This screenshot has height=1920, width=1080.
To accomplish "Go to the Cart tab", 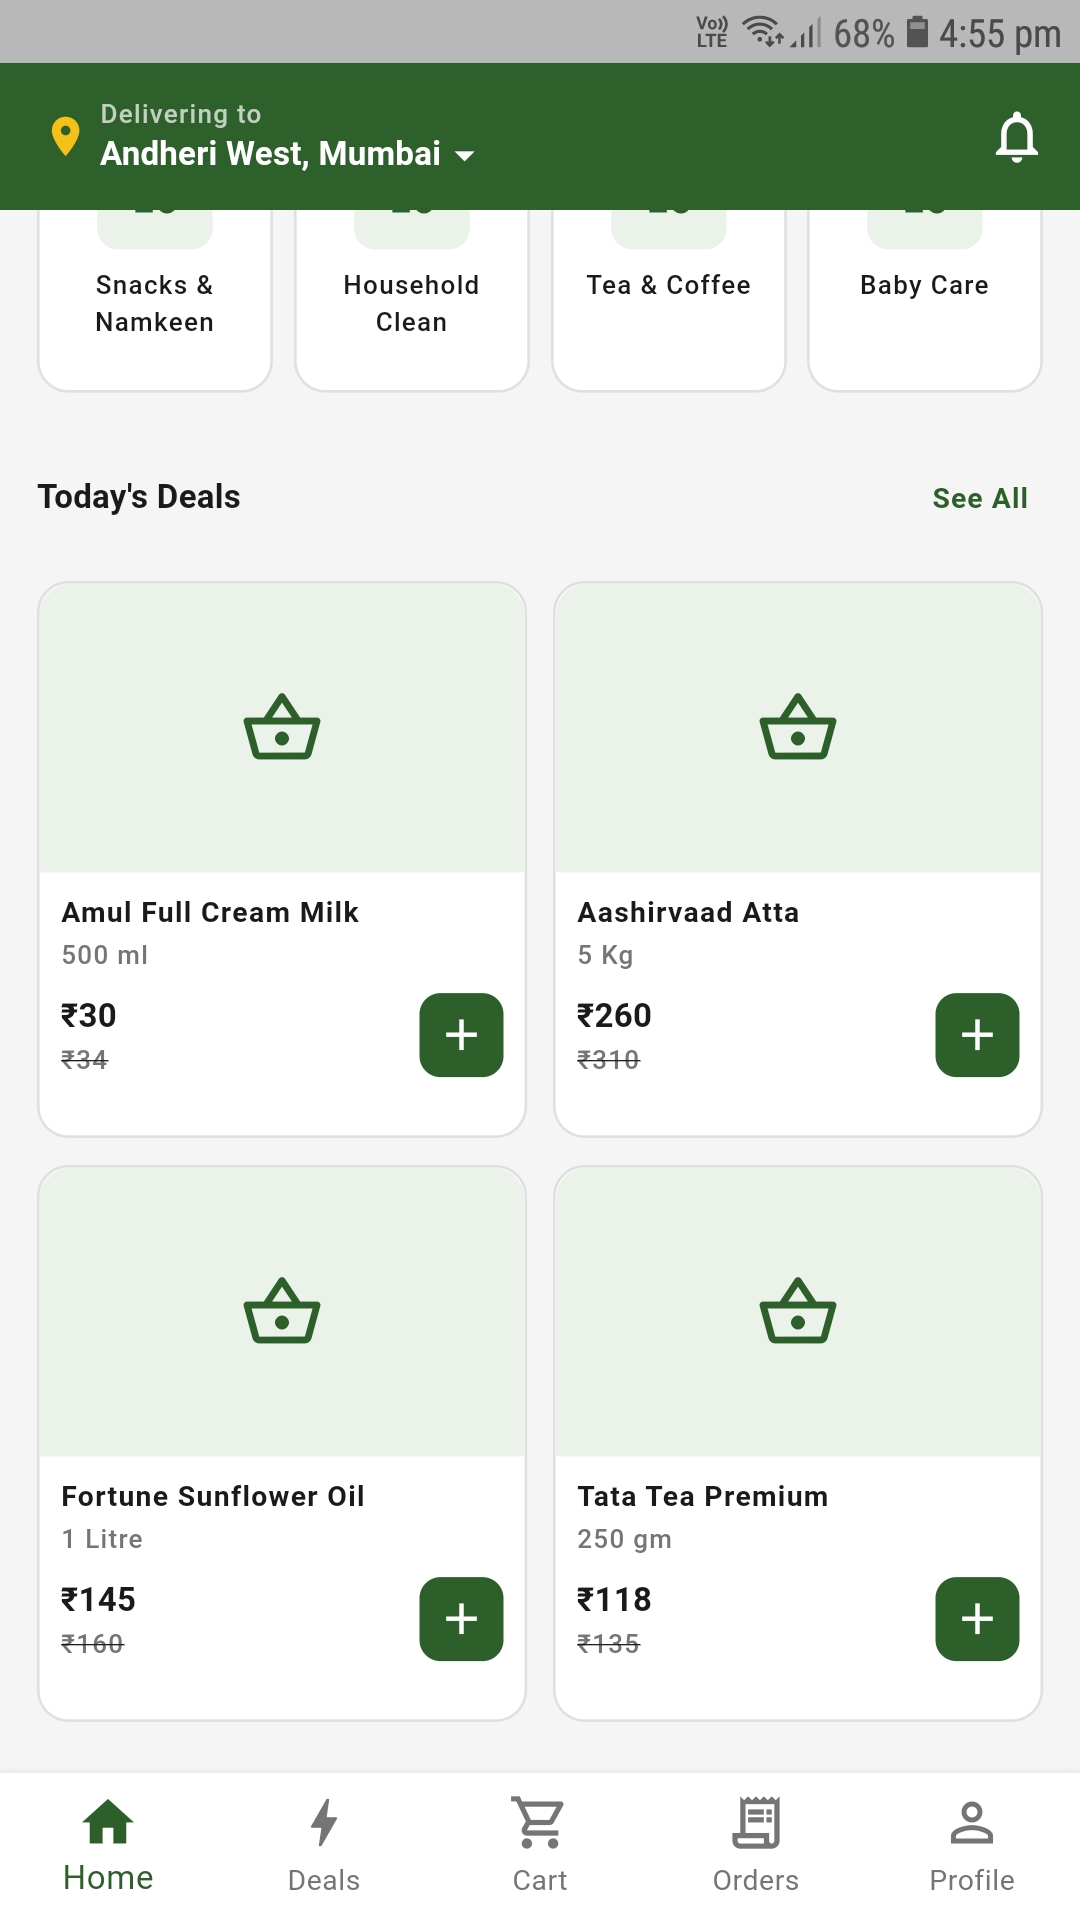I will point(540,1847).
